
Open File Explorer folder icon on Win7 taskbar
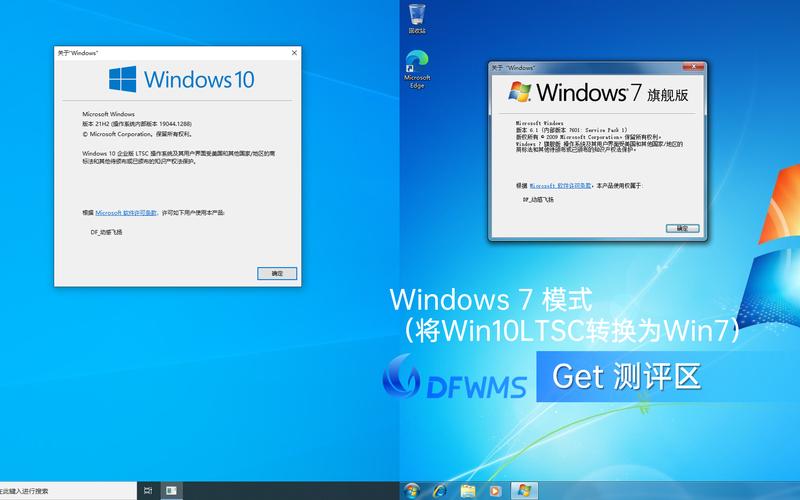pos(468,491)
